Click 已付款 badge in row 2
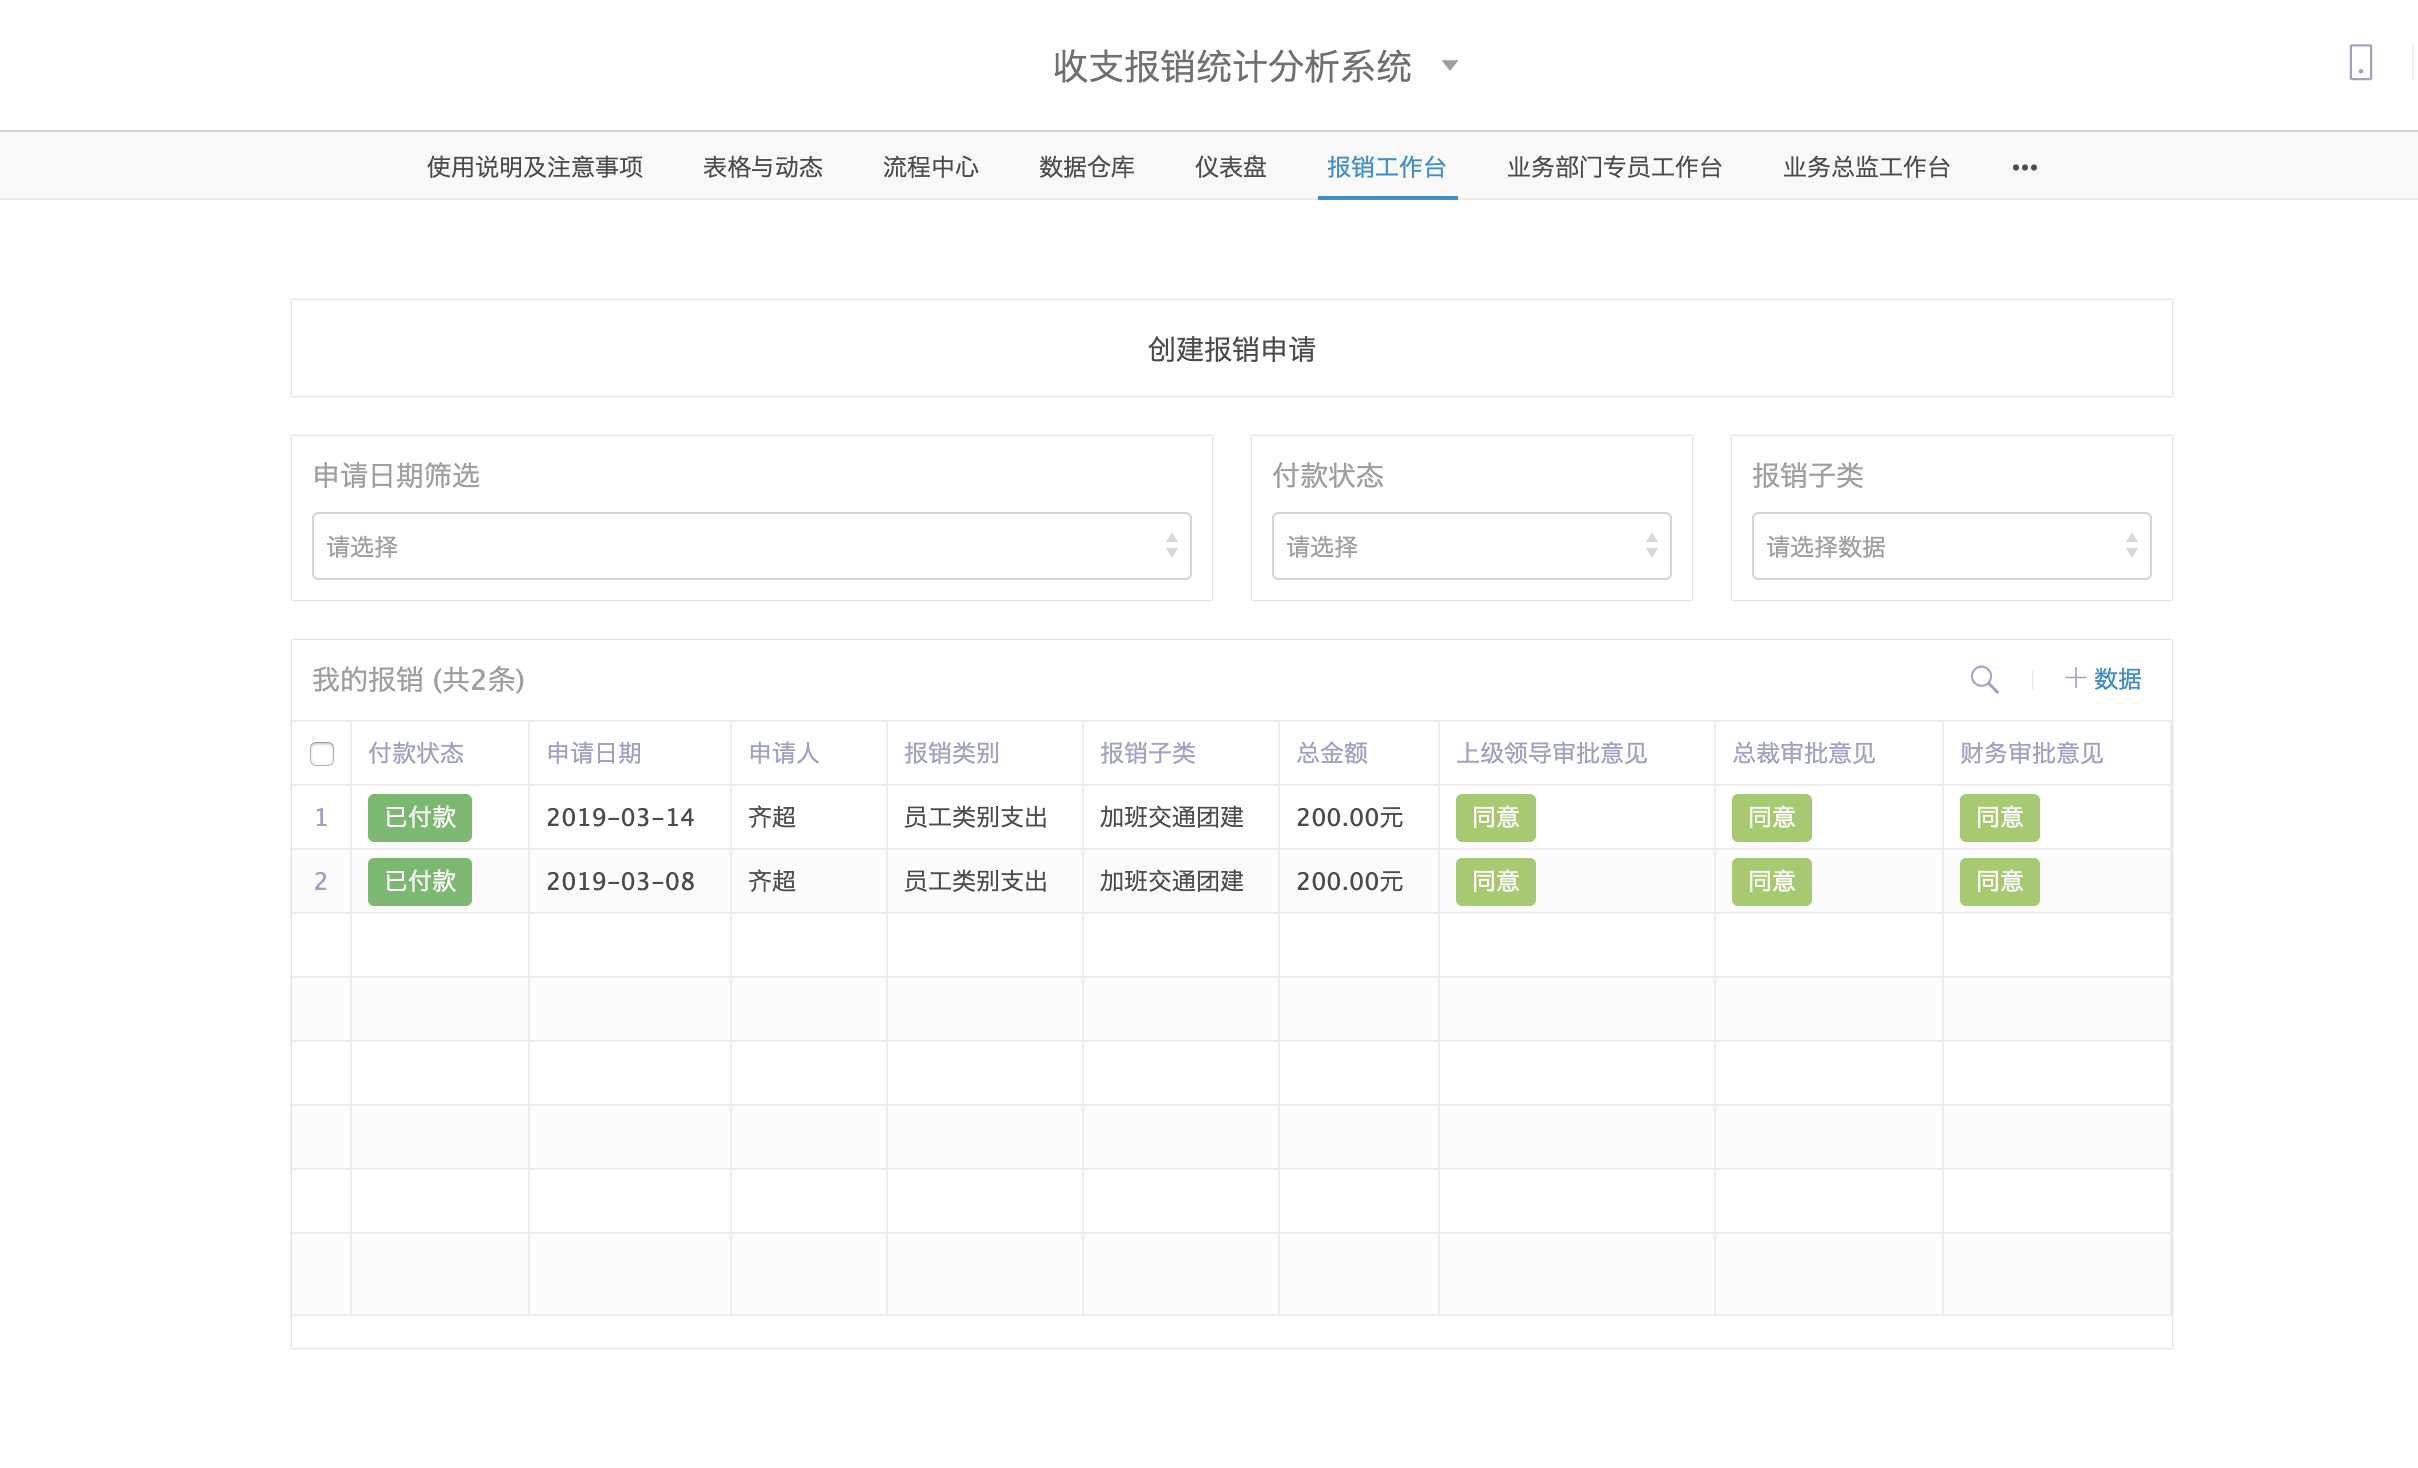This screenshot has height=1468, width=2418. (420, 882)
